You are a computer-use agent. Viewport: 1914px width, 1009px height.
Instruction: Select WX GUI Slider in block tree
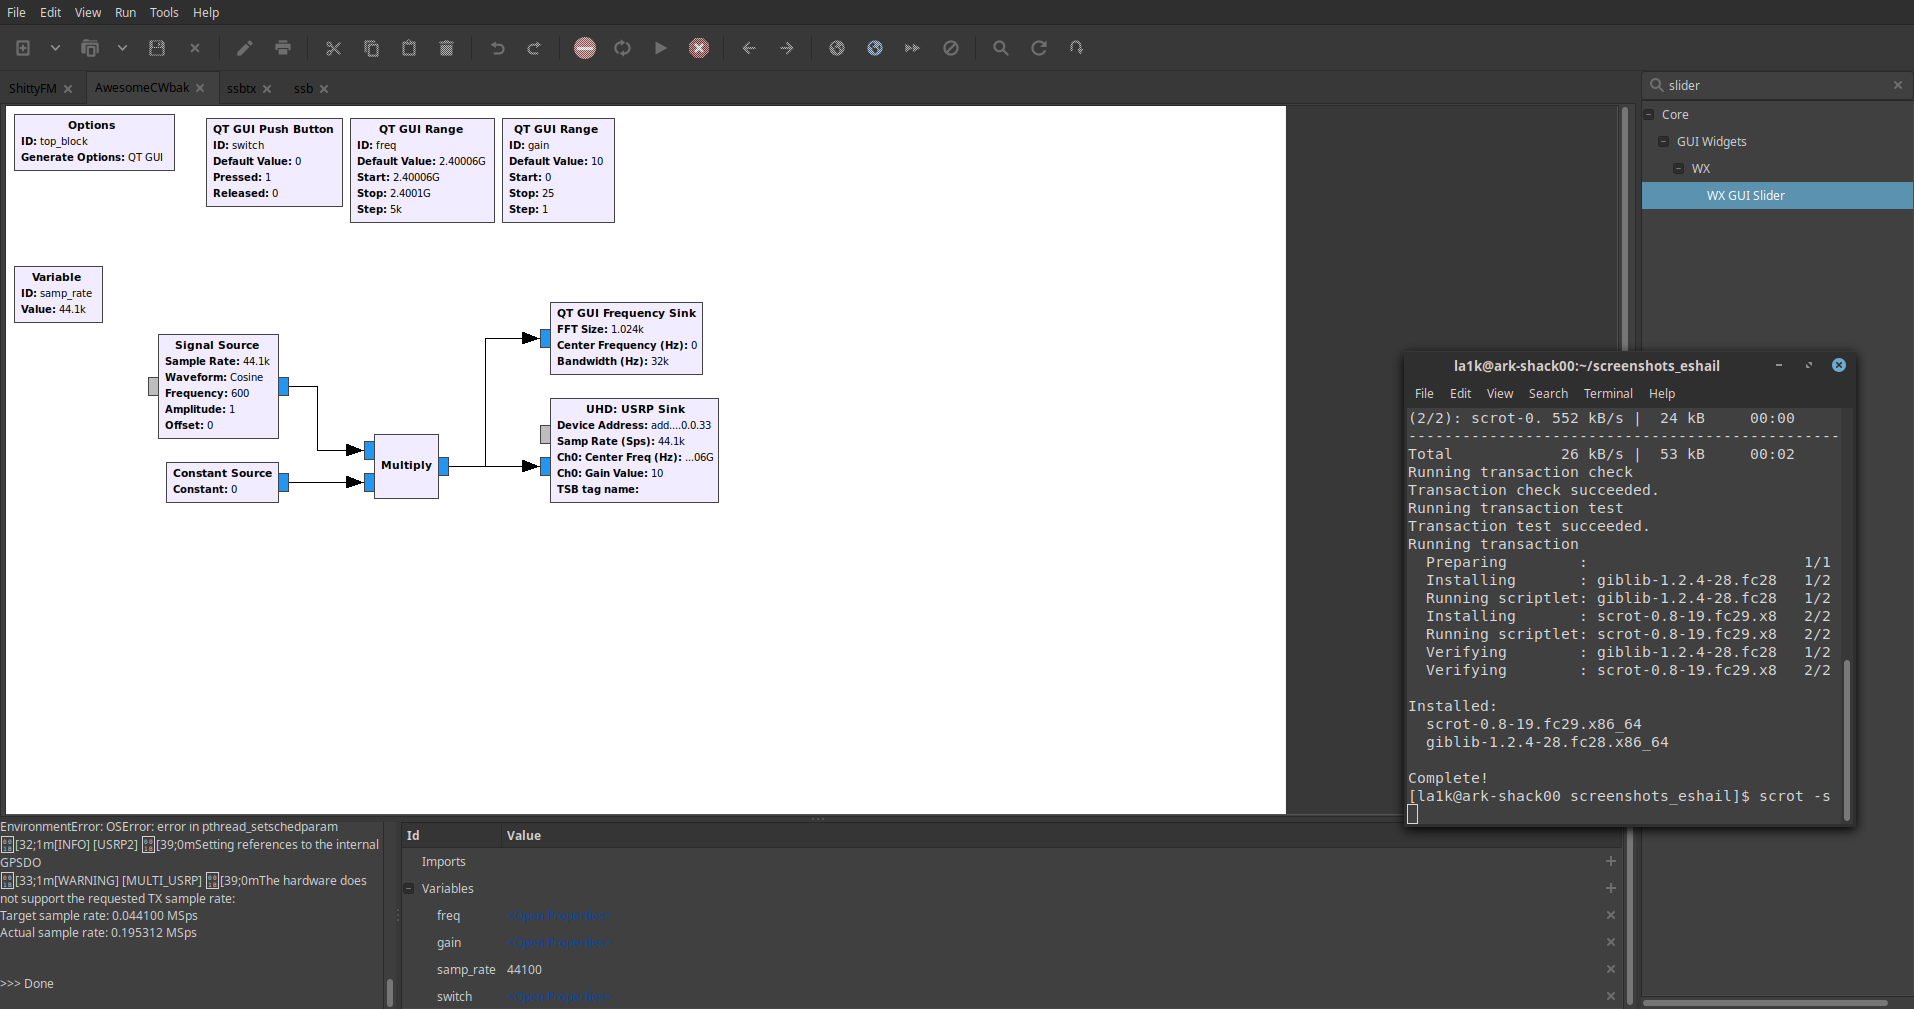point(1745,196)
